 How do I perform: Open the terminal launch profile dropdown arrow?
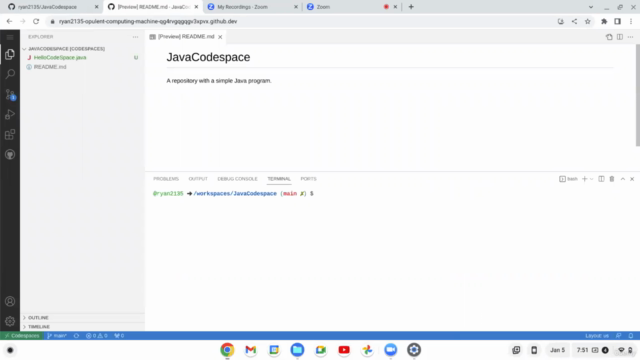[591, 179]
